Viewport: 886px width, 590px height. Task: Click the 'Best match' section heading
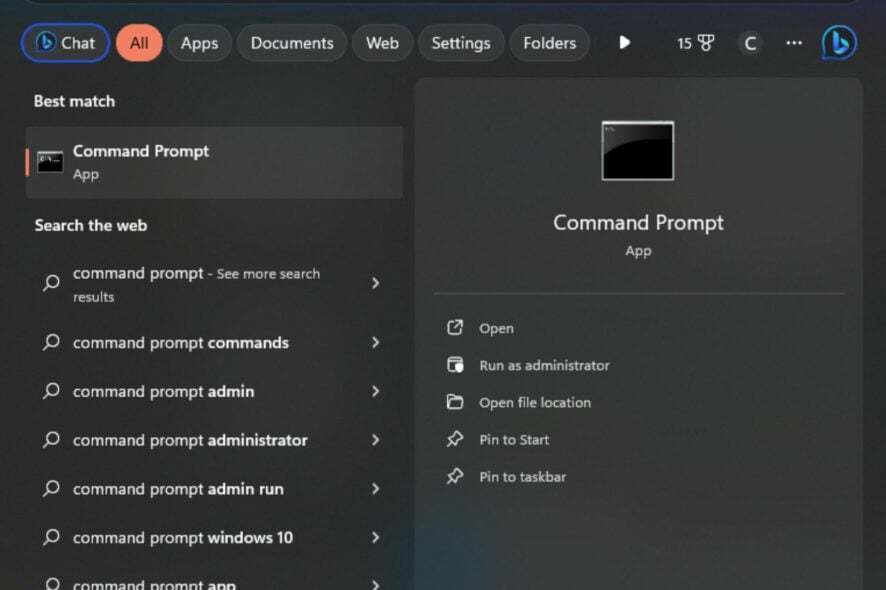[x=74, y=101]
